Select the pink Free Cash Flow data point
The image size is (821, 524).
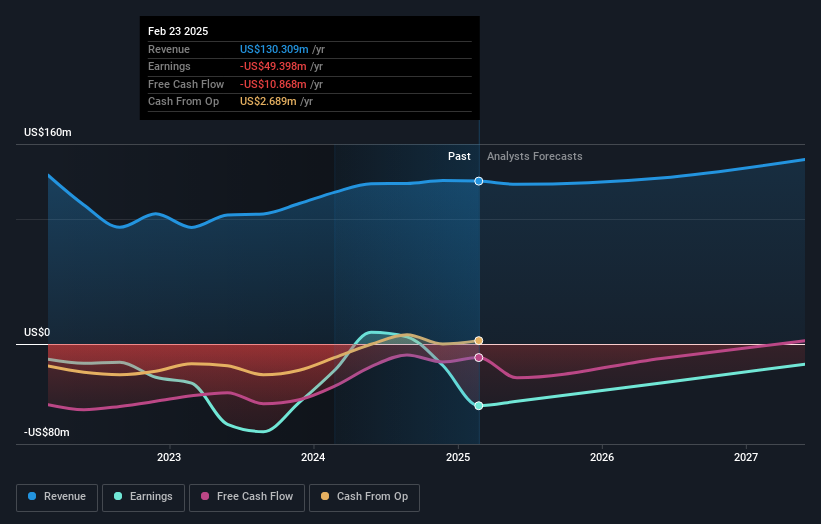pos(479,358)
